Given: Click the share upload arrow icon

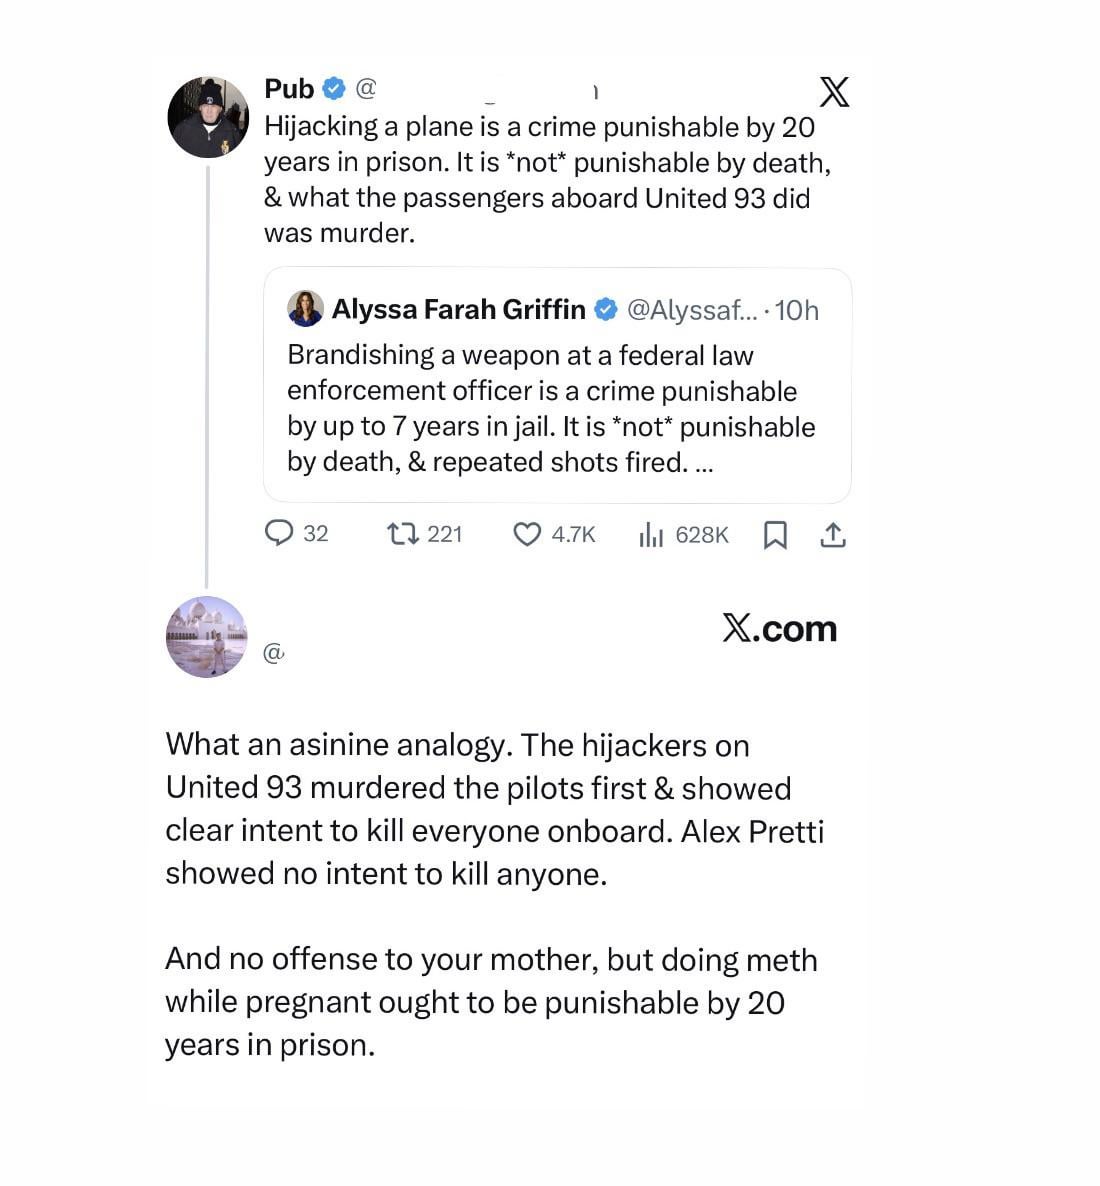Looking at the screenshot, I should [833, 536].
